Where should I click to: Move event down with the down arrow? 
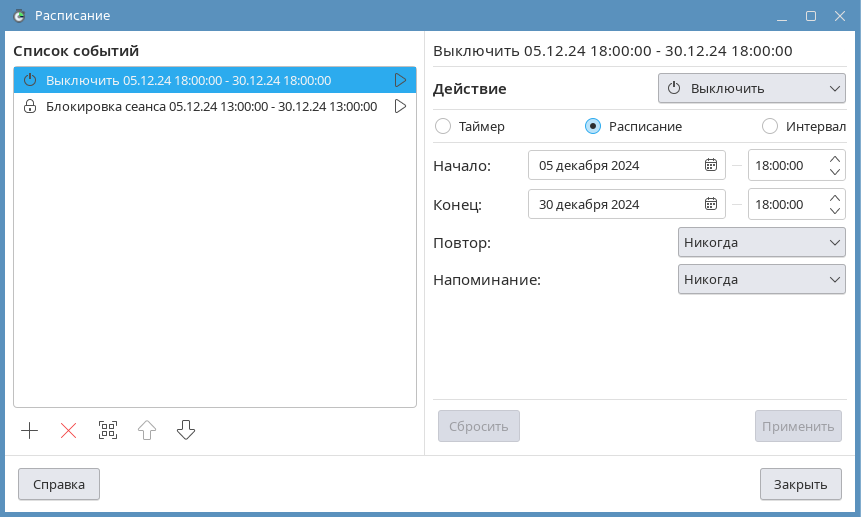(x=186, y=431)
